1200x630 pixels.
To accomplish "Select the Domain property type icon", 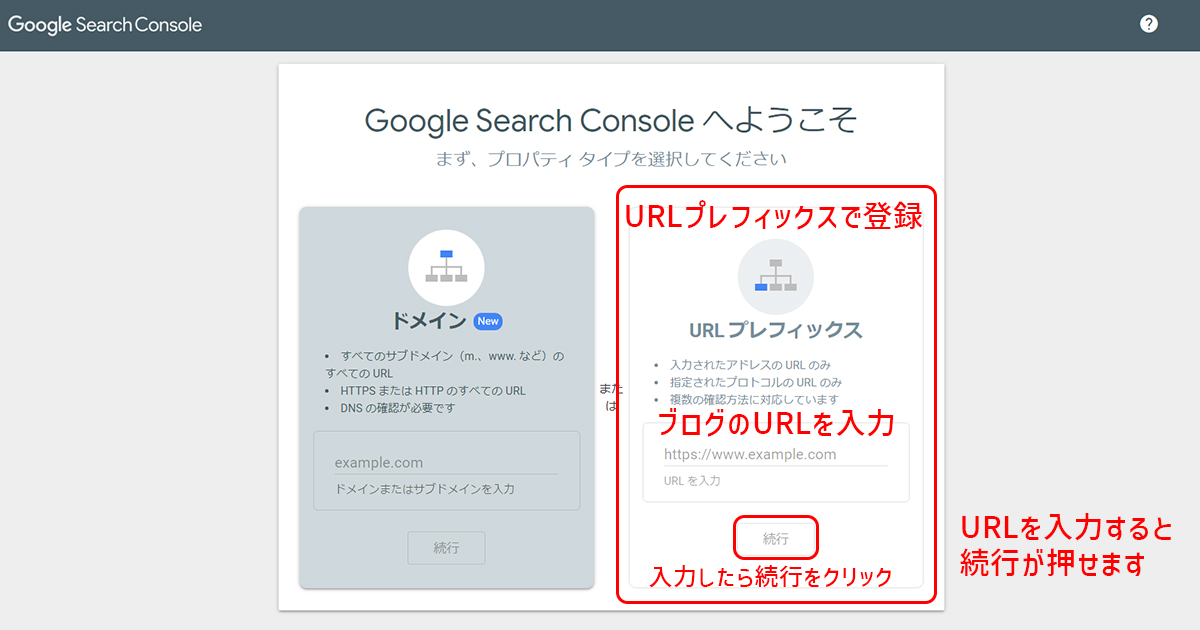I will 446,267.
